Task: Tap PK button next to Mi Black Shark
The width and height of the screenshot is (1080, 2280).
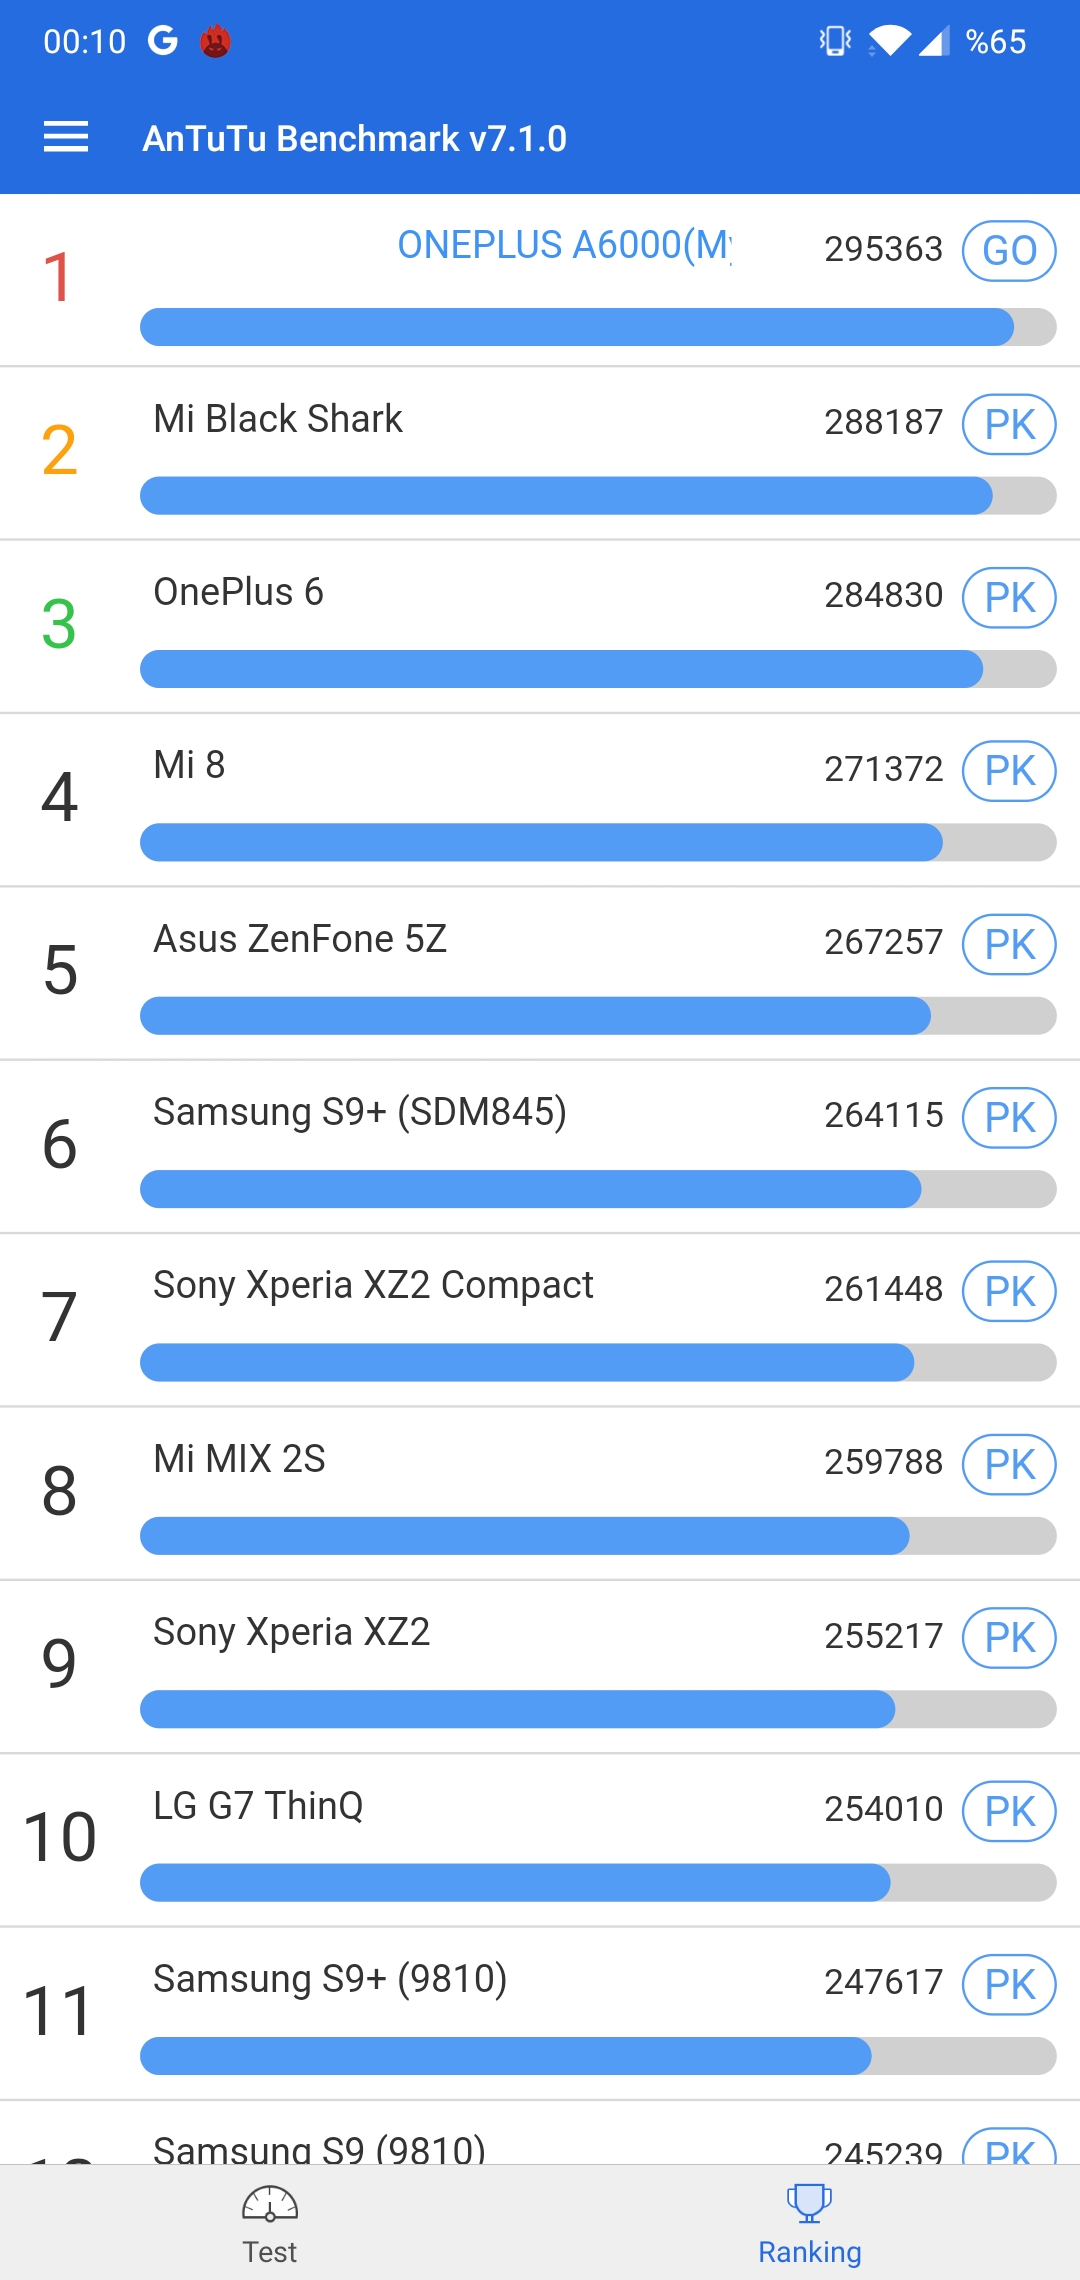Action: (1009, 425)
